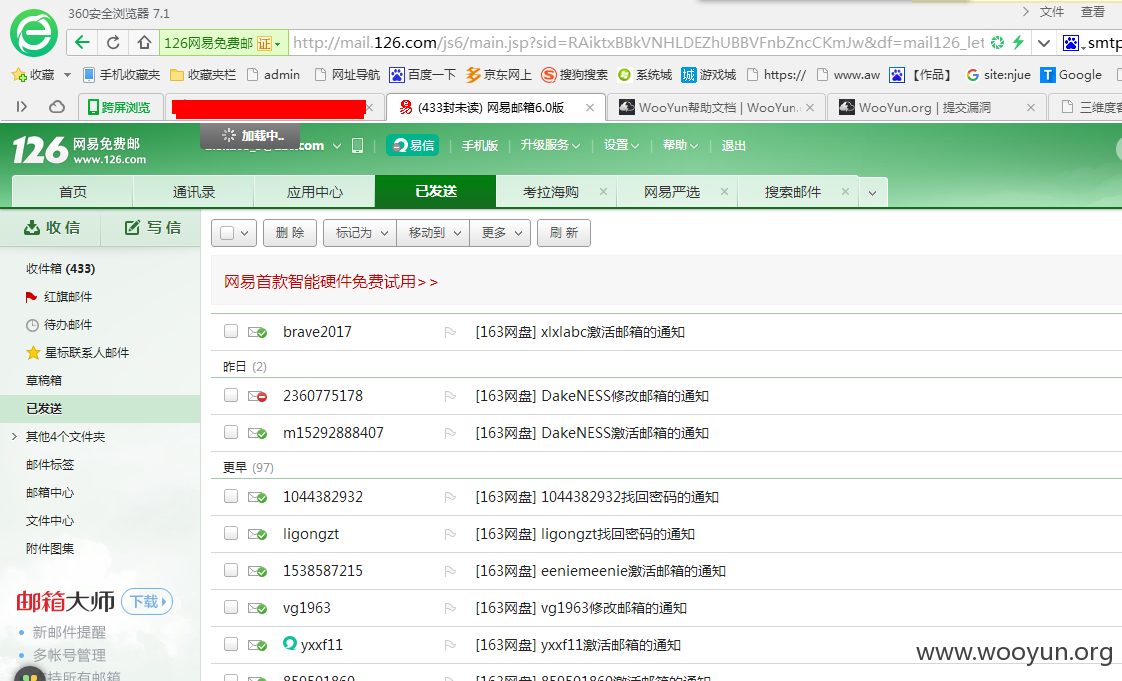The width and height of the screenshot is (1122, 681).
Task: Switch to the 通讯录 tab
Action: point(194,192)
